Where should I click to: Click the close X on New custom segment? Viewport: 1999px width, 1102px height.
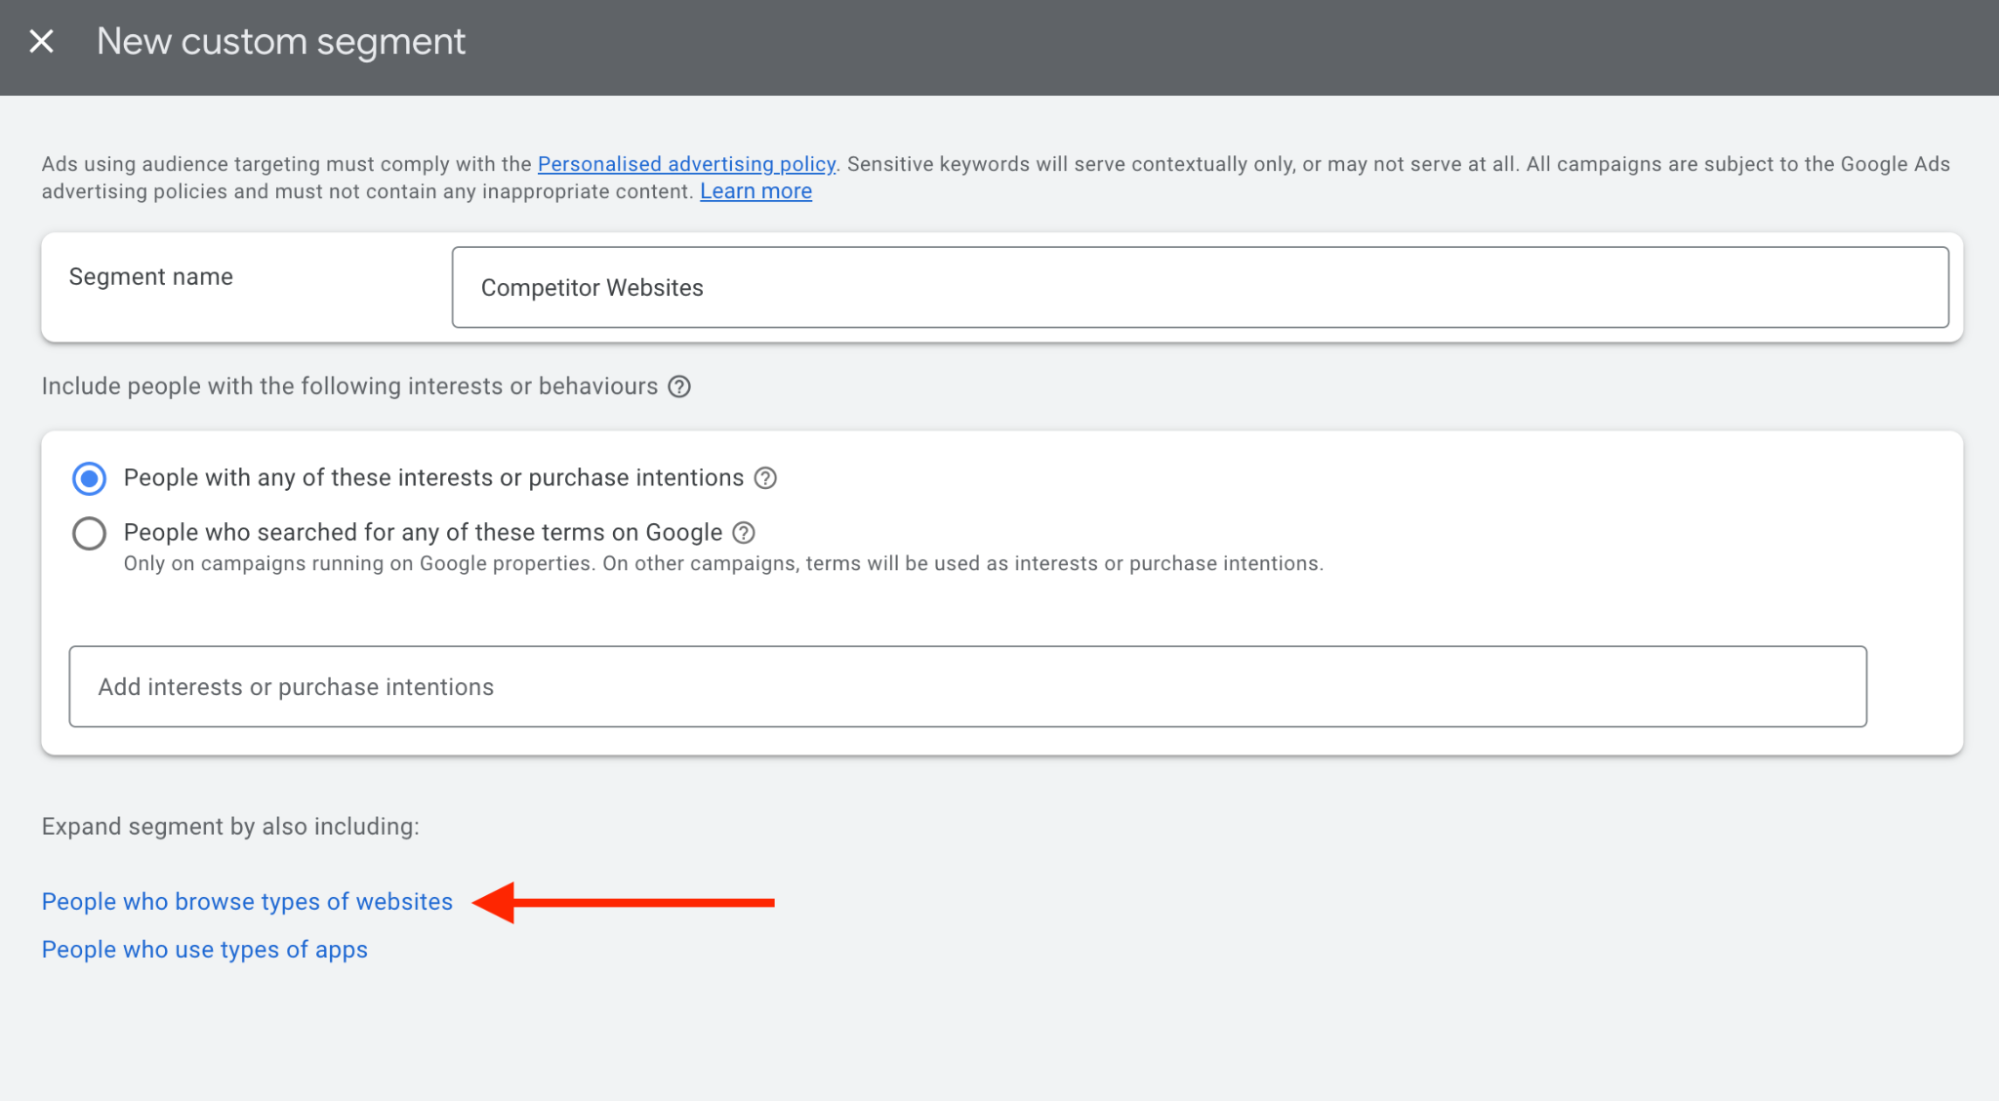coord(42,41)
